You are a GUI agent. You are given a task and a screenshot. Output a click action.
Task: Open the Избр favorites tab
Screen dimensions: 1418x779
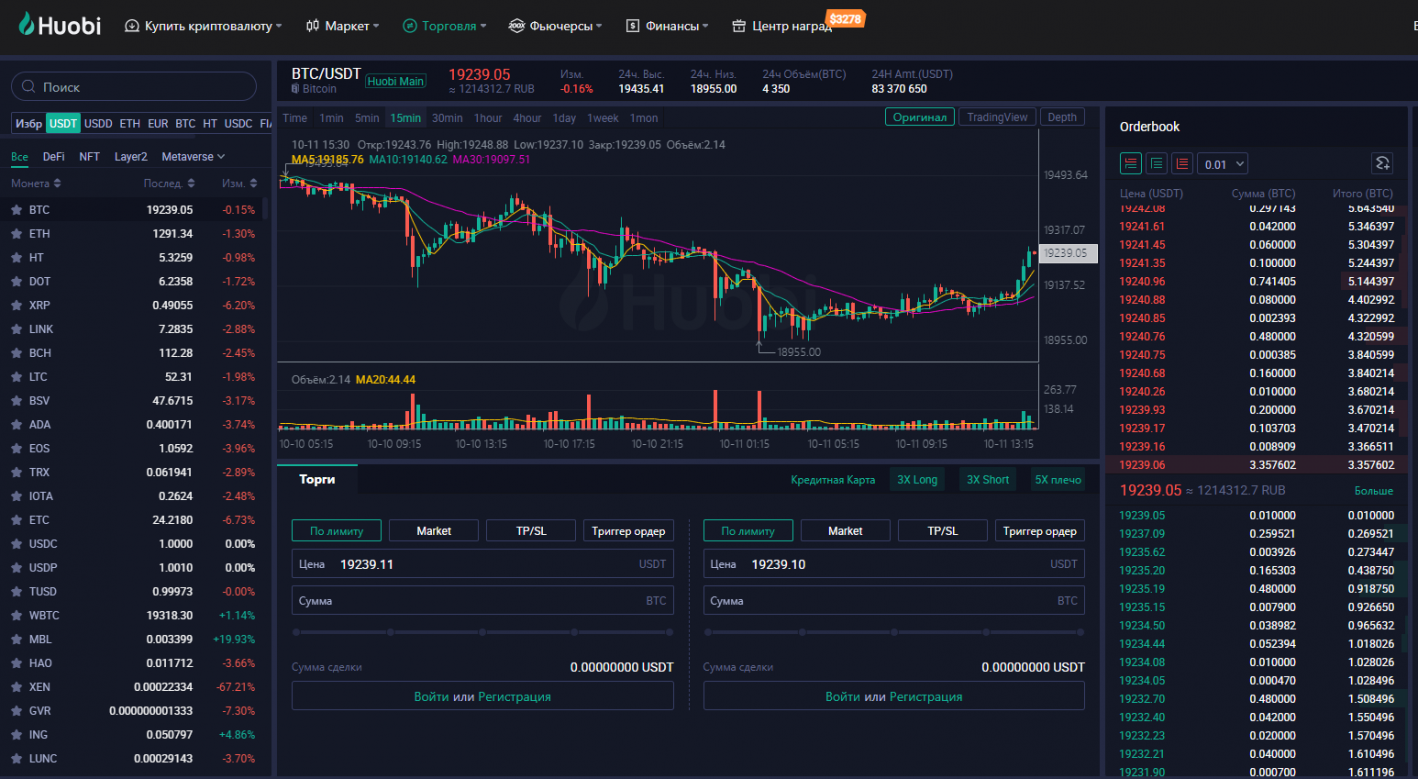point(29,124)
